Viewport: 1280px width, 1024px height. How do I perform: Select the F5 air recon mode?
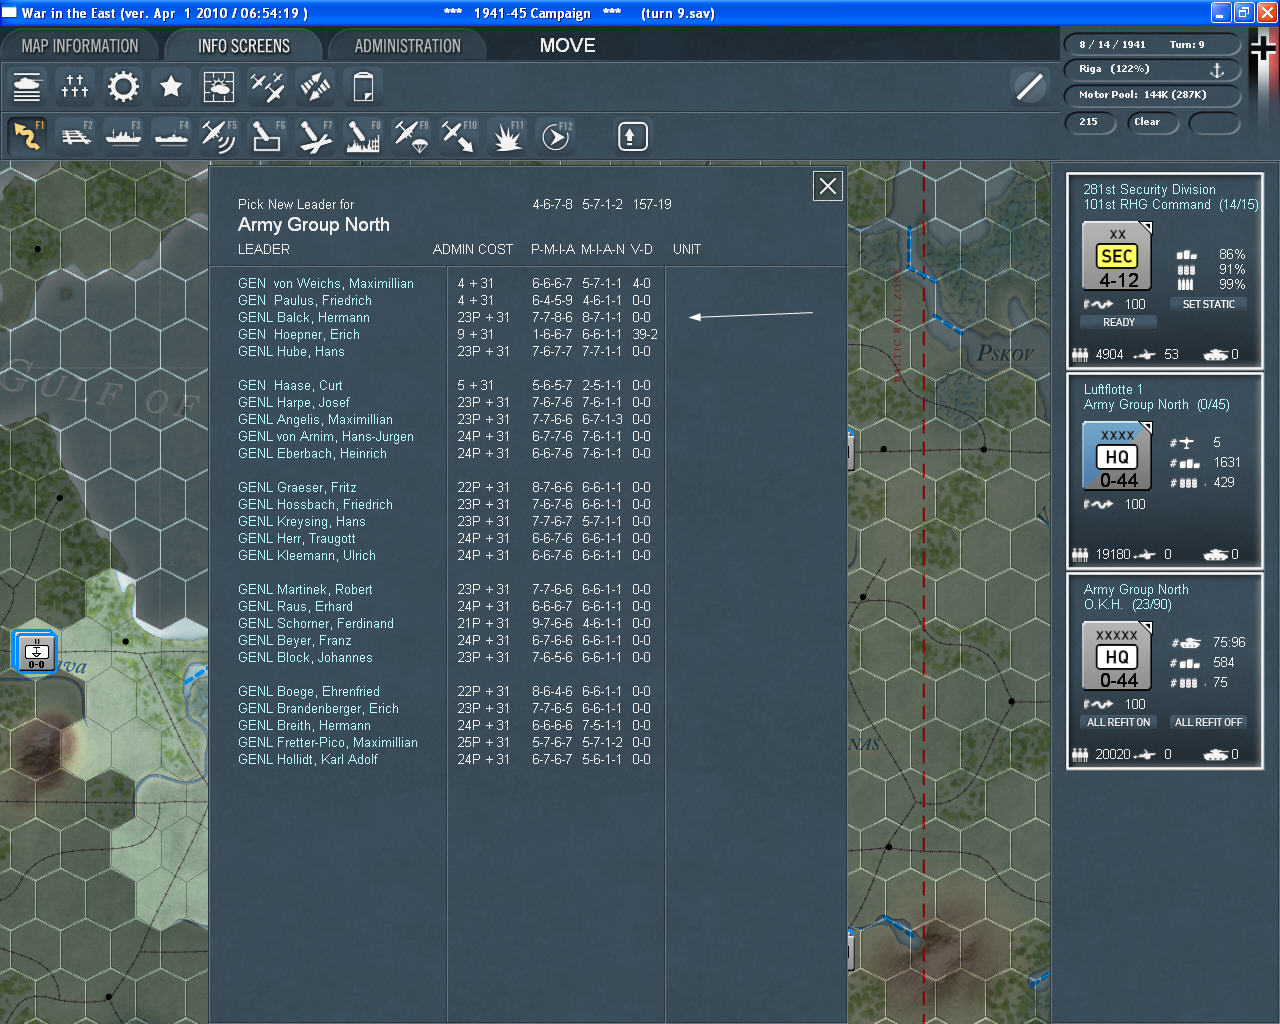[x=219, y=135]
